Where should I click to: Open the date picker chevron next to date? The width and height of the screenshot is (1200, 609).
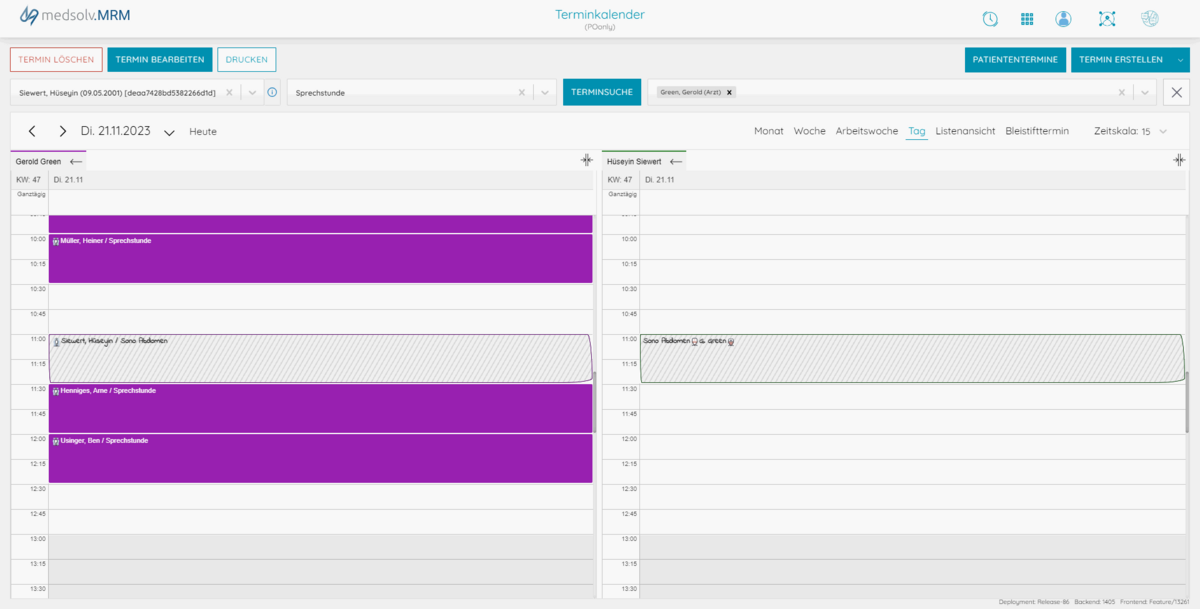(169, 132)
